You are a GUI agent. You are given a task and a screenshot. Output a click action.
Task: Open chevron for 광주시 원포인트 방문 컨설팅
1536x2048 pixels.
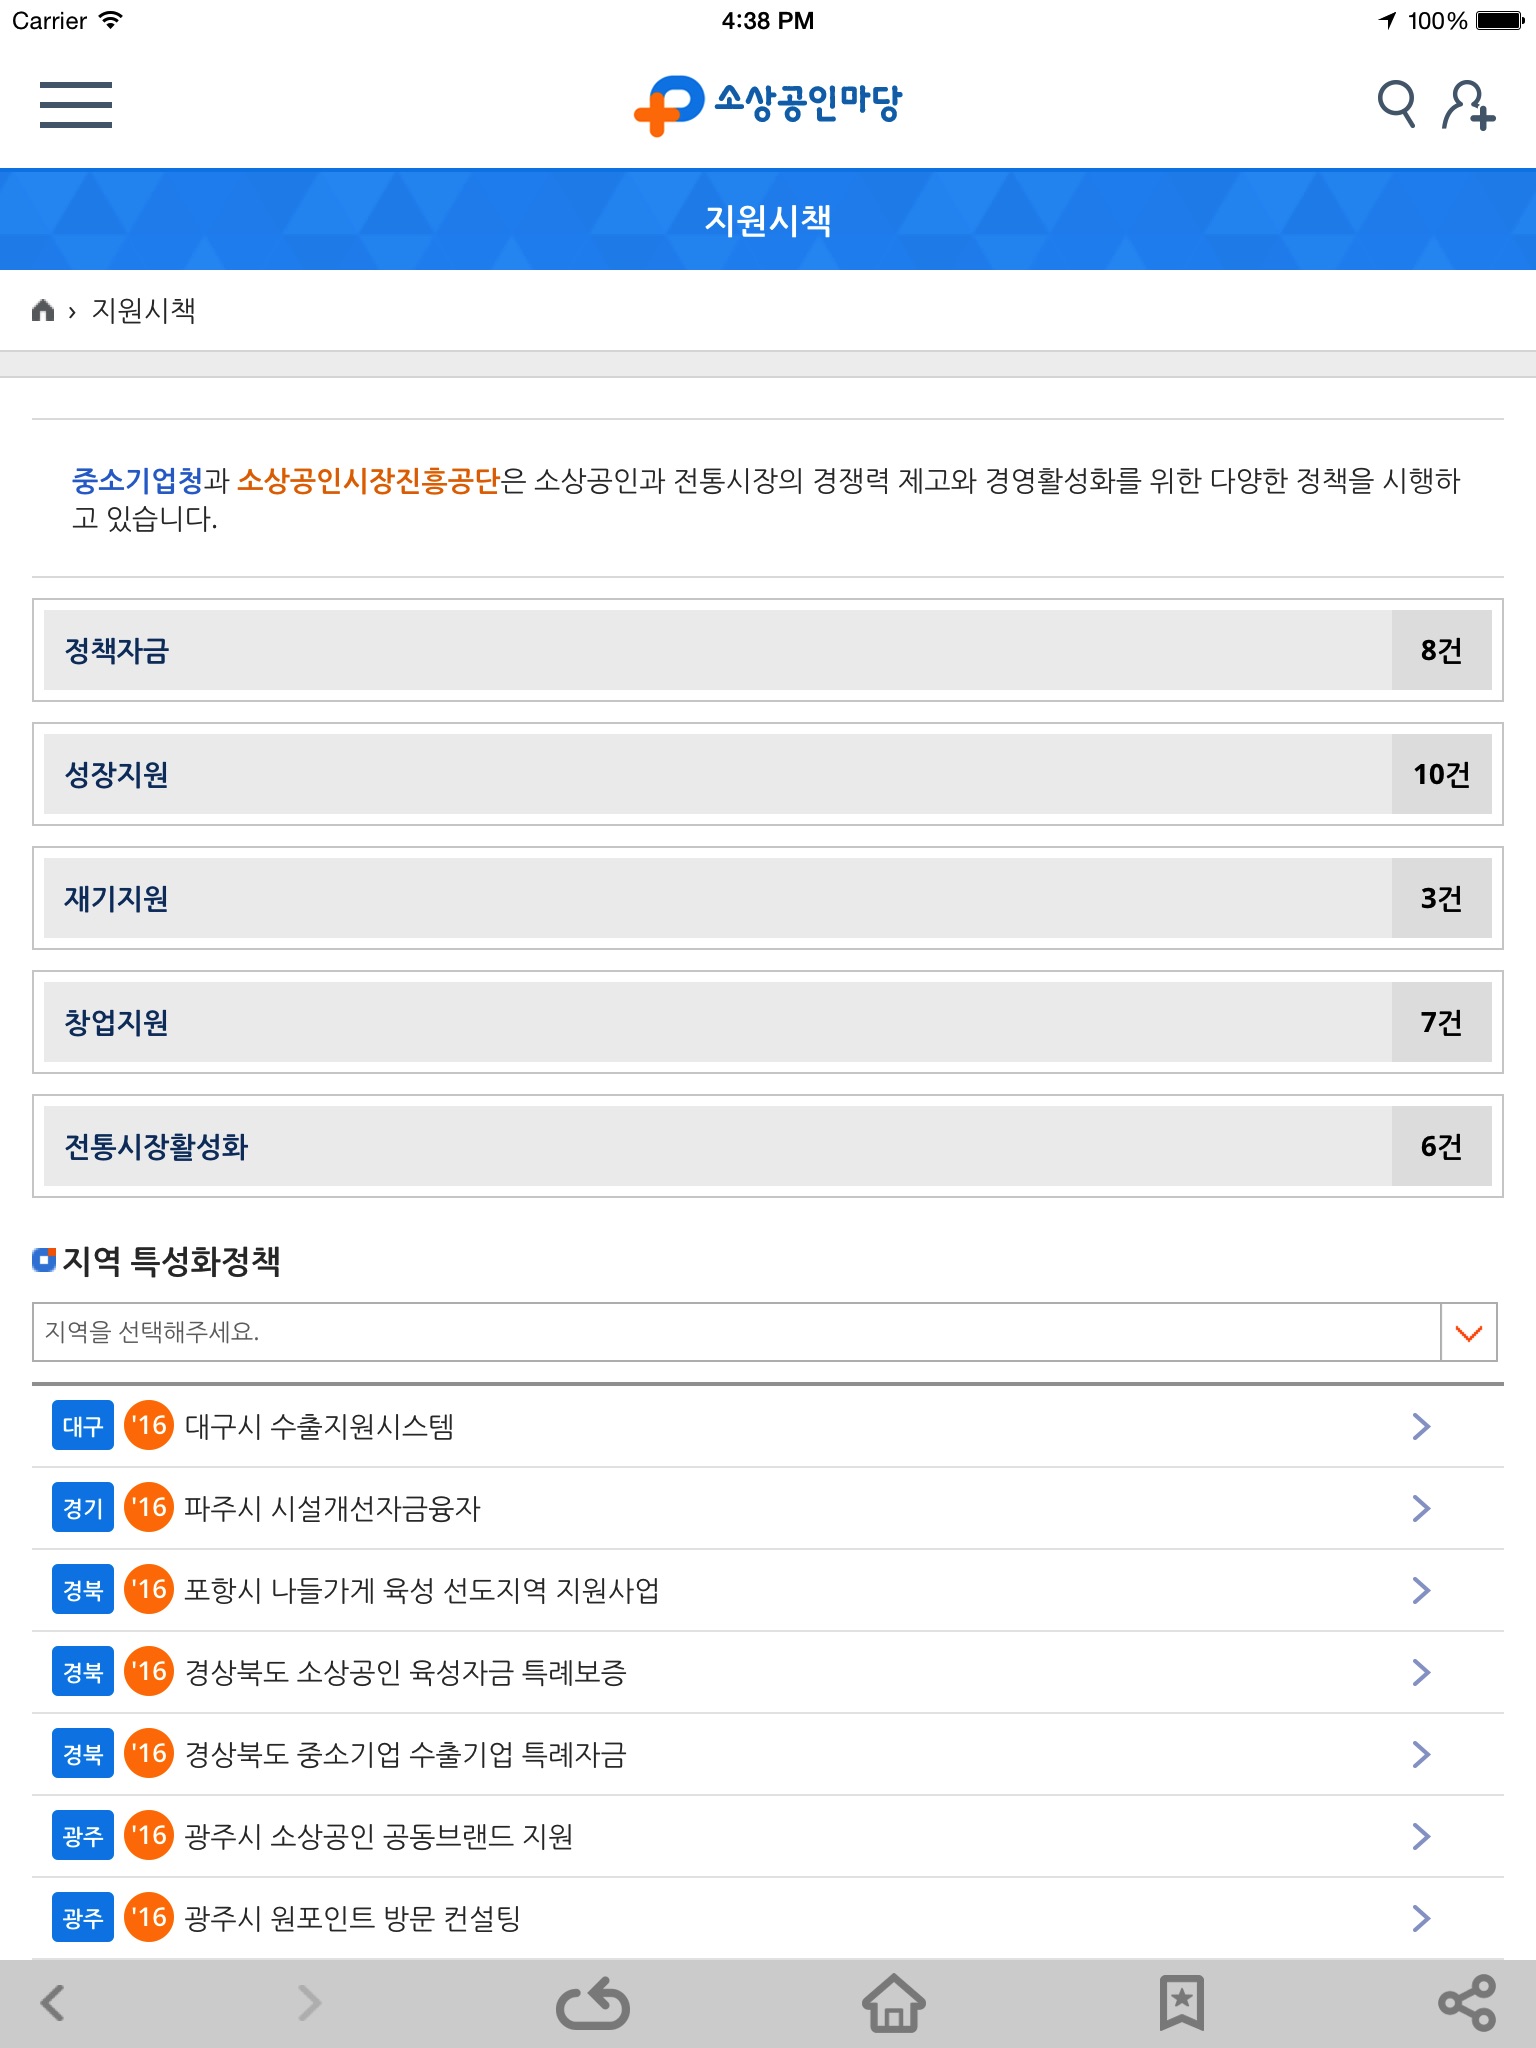[x=1421, y=1918]
